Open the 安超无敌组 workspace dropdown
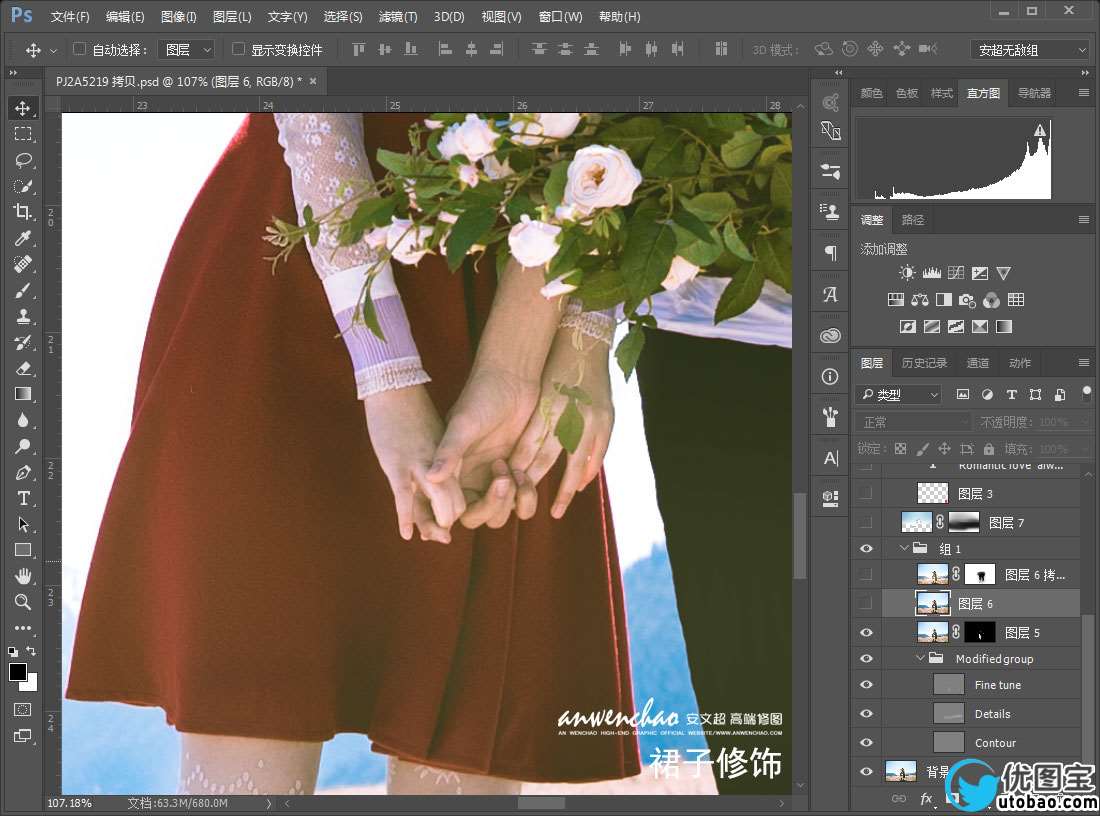Image resolution: width=1100 pixels, height=816 pixels. coord(1029,50)
